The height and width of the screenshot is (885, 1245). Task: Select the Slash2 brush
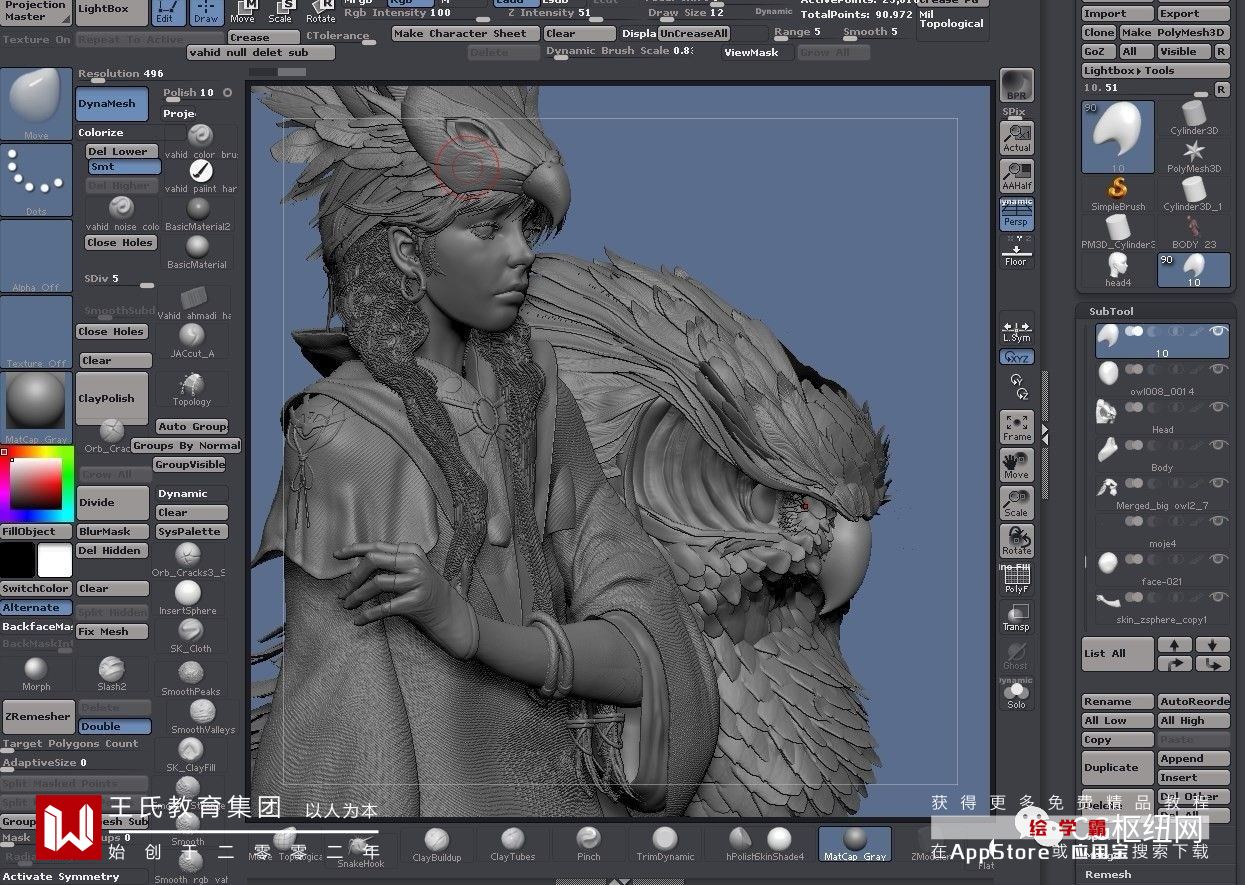click(x=112, y=673)
